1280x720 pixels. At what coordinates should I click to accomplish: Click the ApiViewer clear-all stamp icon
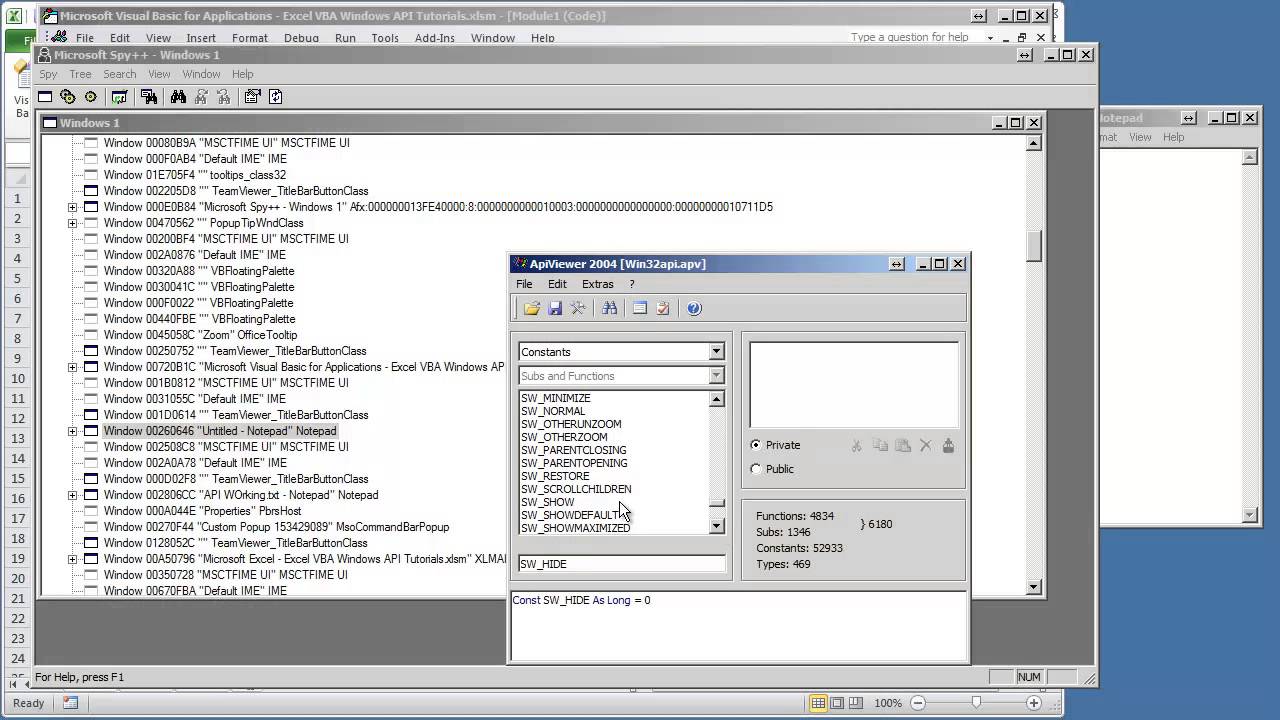point(948,446)
